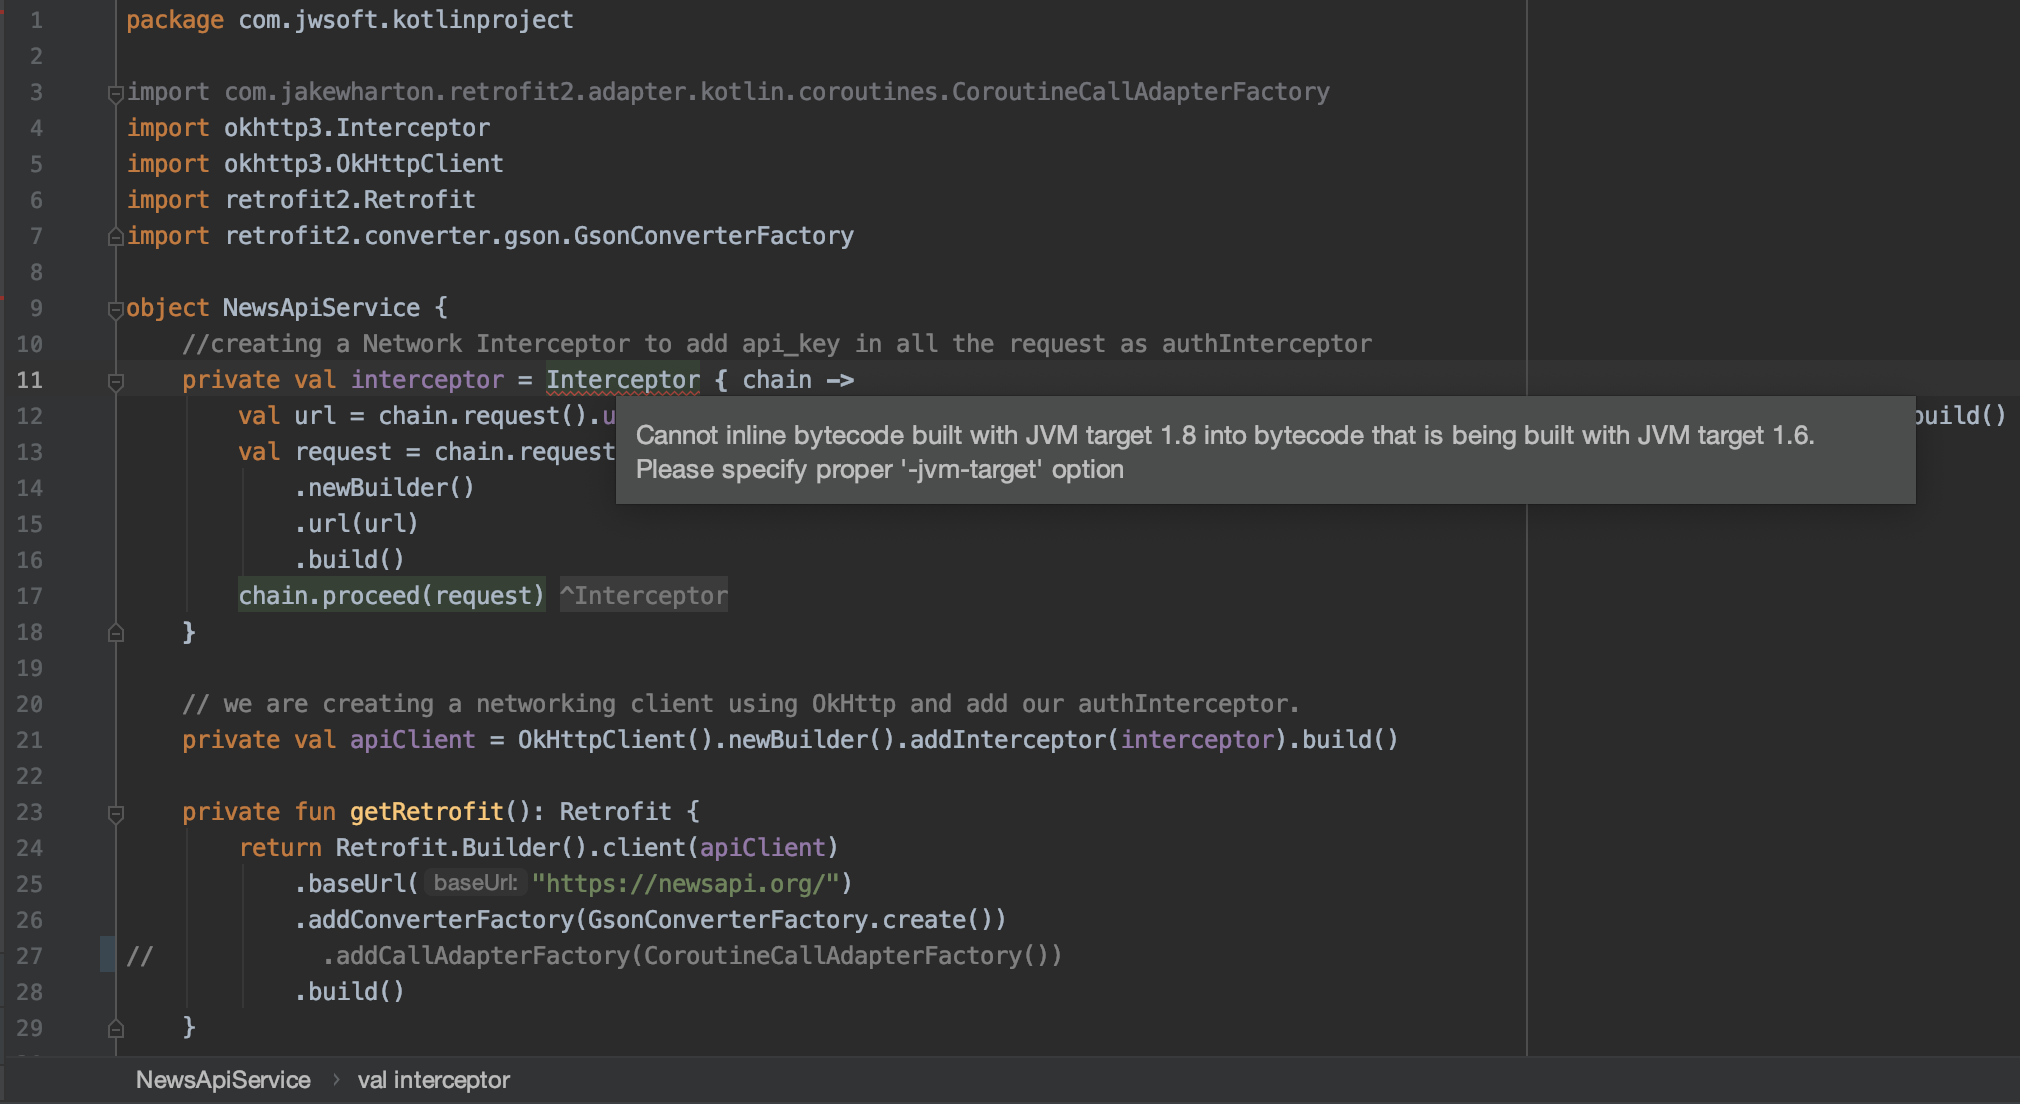Collapse the NewsApiService object fold marker

click(x=115, y=309)
